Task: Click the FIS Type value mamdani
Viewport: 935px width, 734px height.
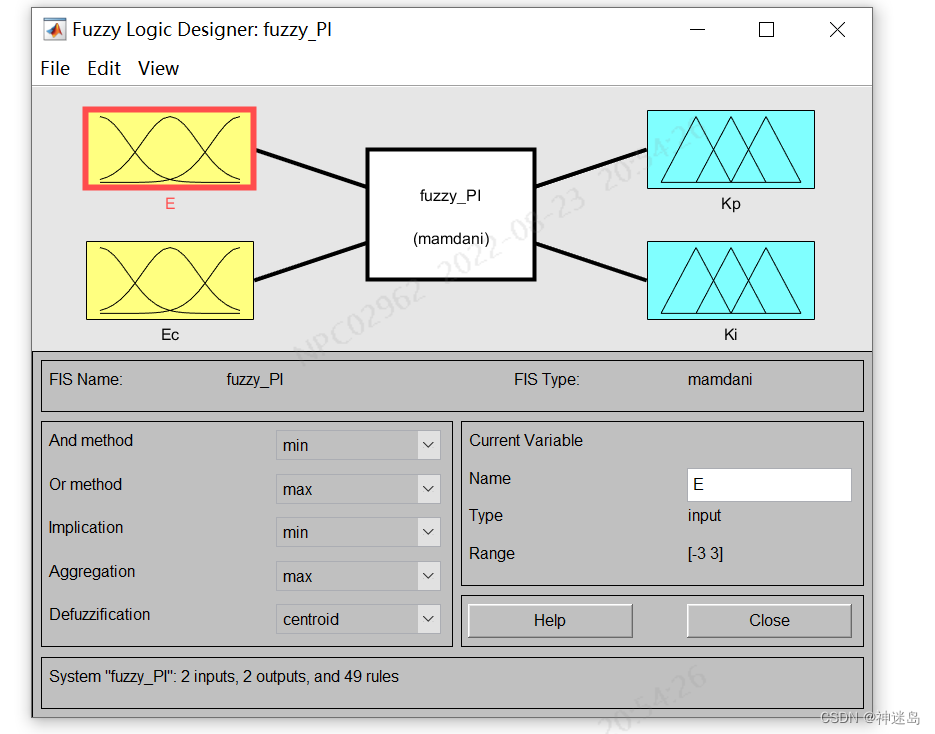Action: [720, 380]
